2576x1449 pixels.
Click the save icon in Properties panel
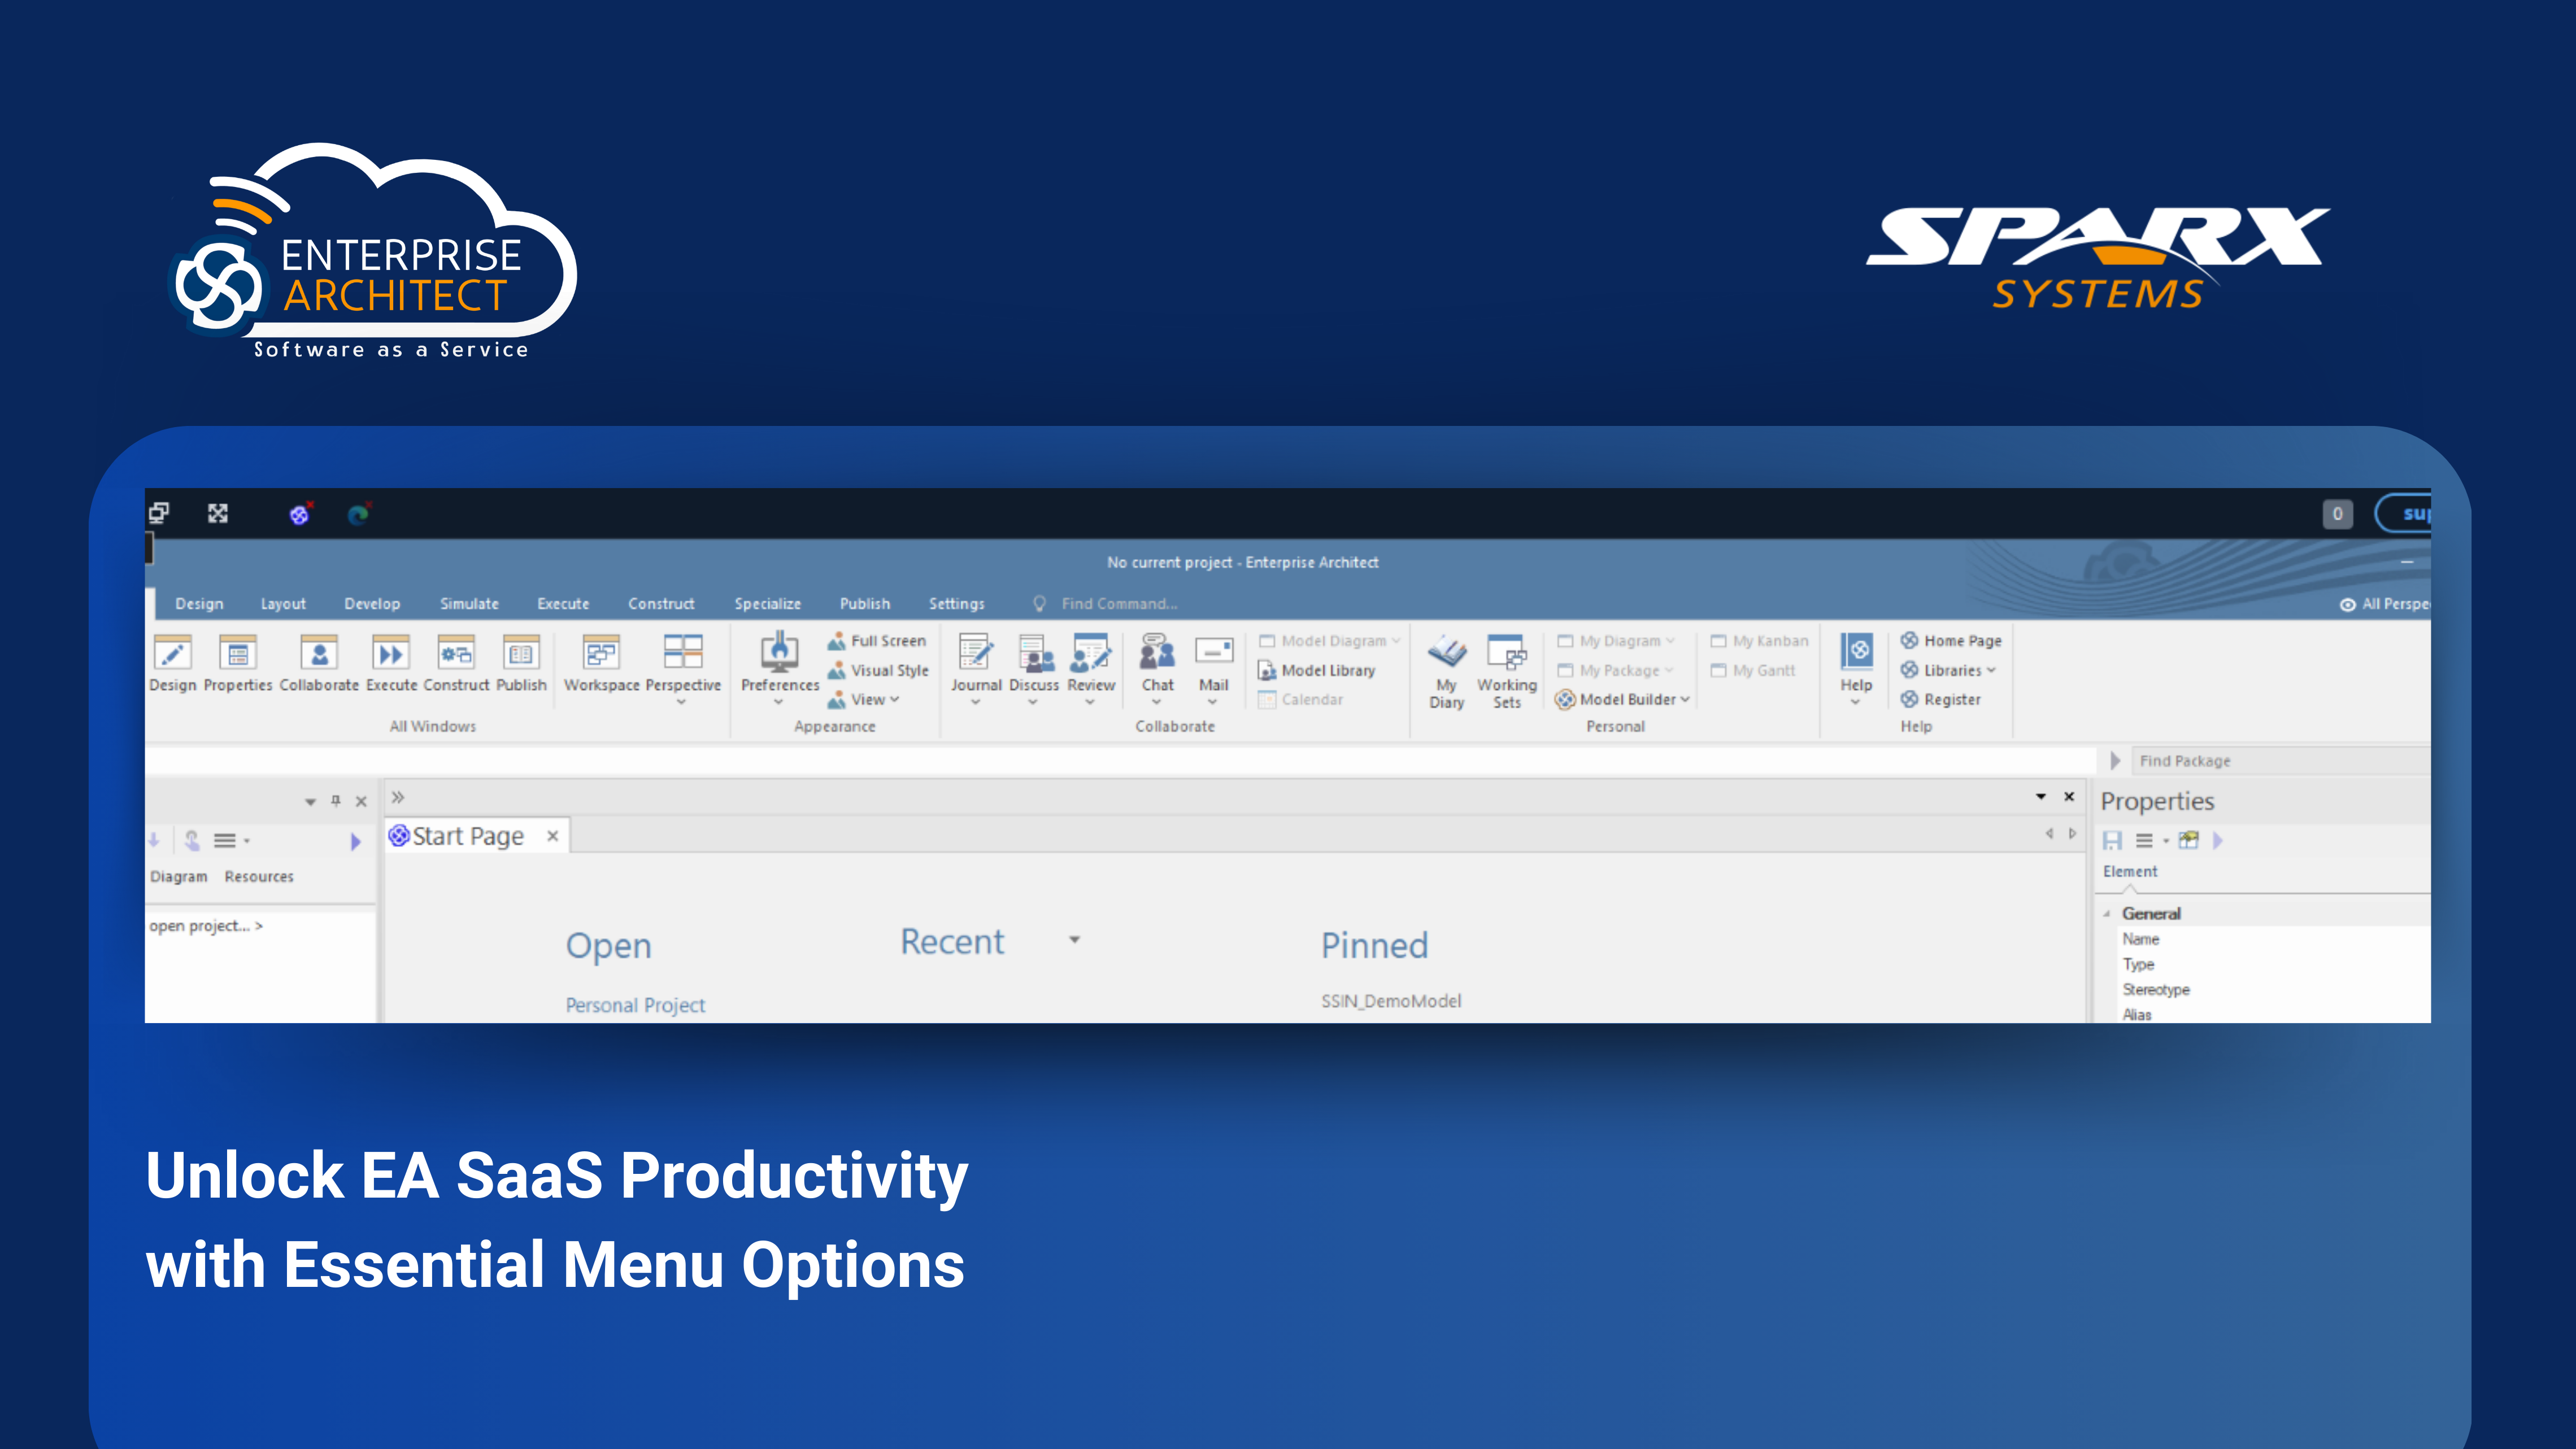2112,841
